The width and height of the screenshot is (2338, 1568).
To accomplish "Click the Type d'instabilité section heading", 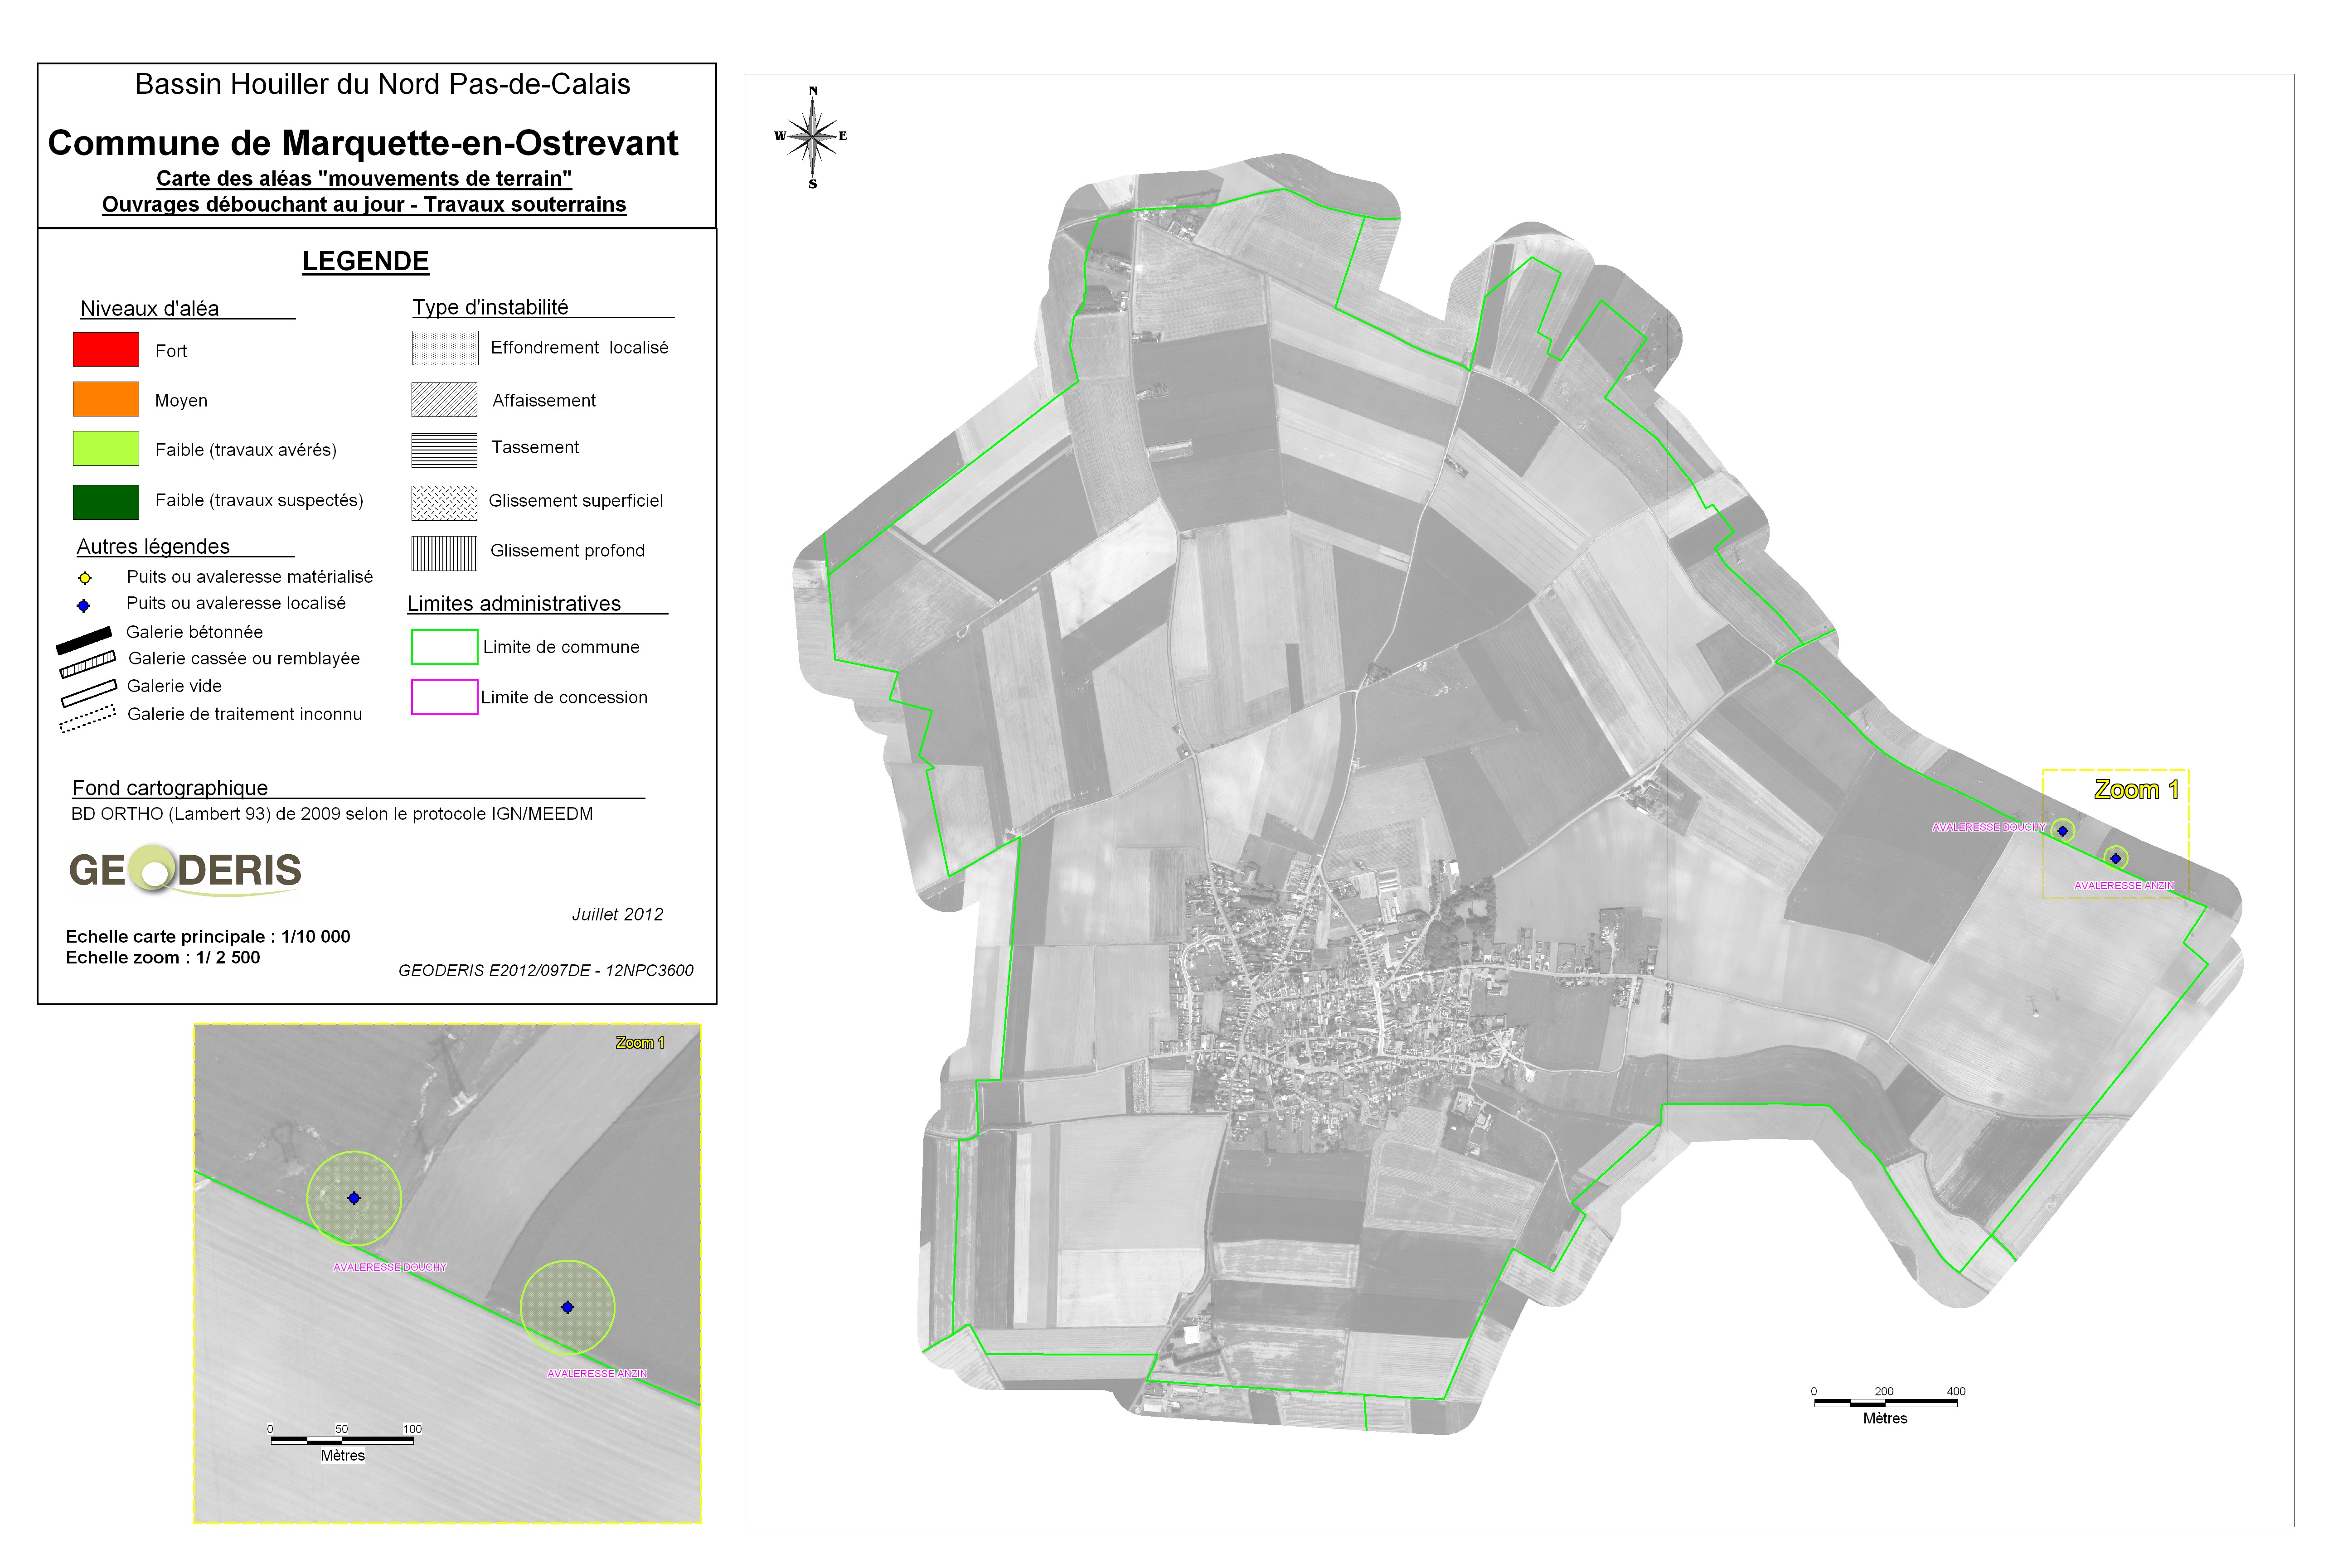I will click(x=490, y=308).
